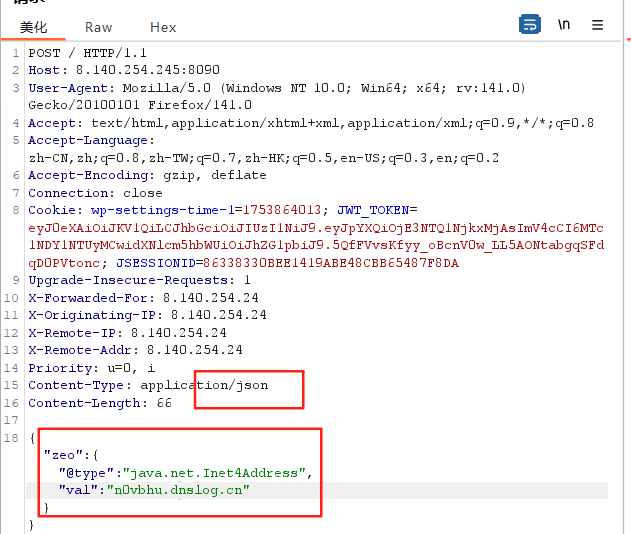The height and width of the screenshot is (534, 631).
Task: Click line number 8 in the gutter
Action: click(16, 210)
